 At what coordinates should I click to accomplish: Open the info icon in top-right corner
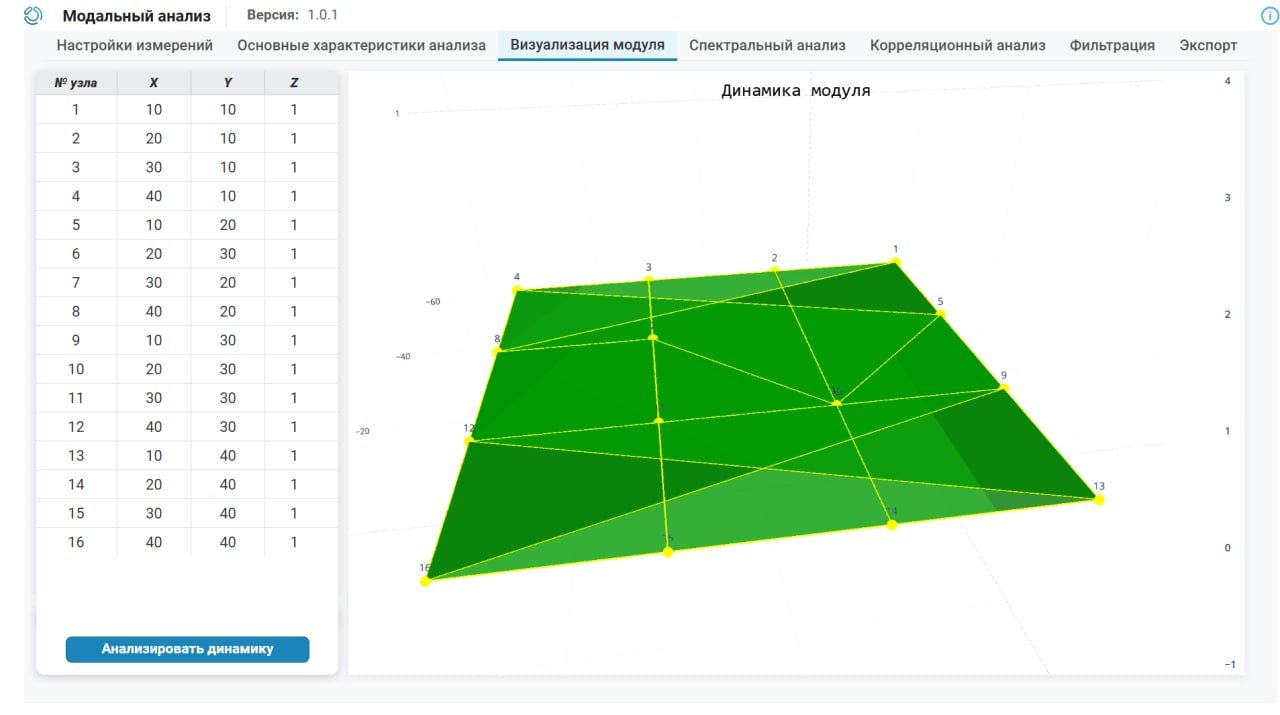(1270, 16)
